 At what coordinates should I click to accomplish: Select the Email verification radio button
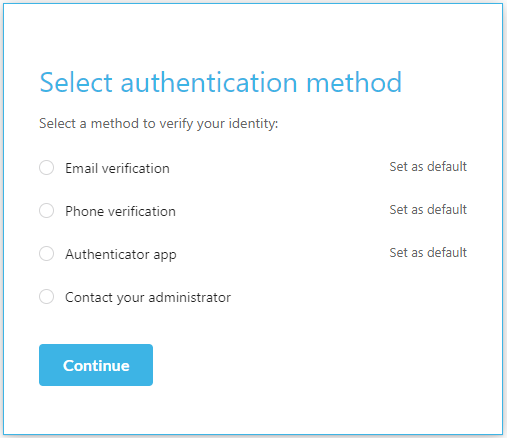[x=46, y=168]
